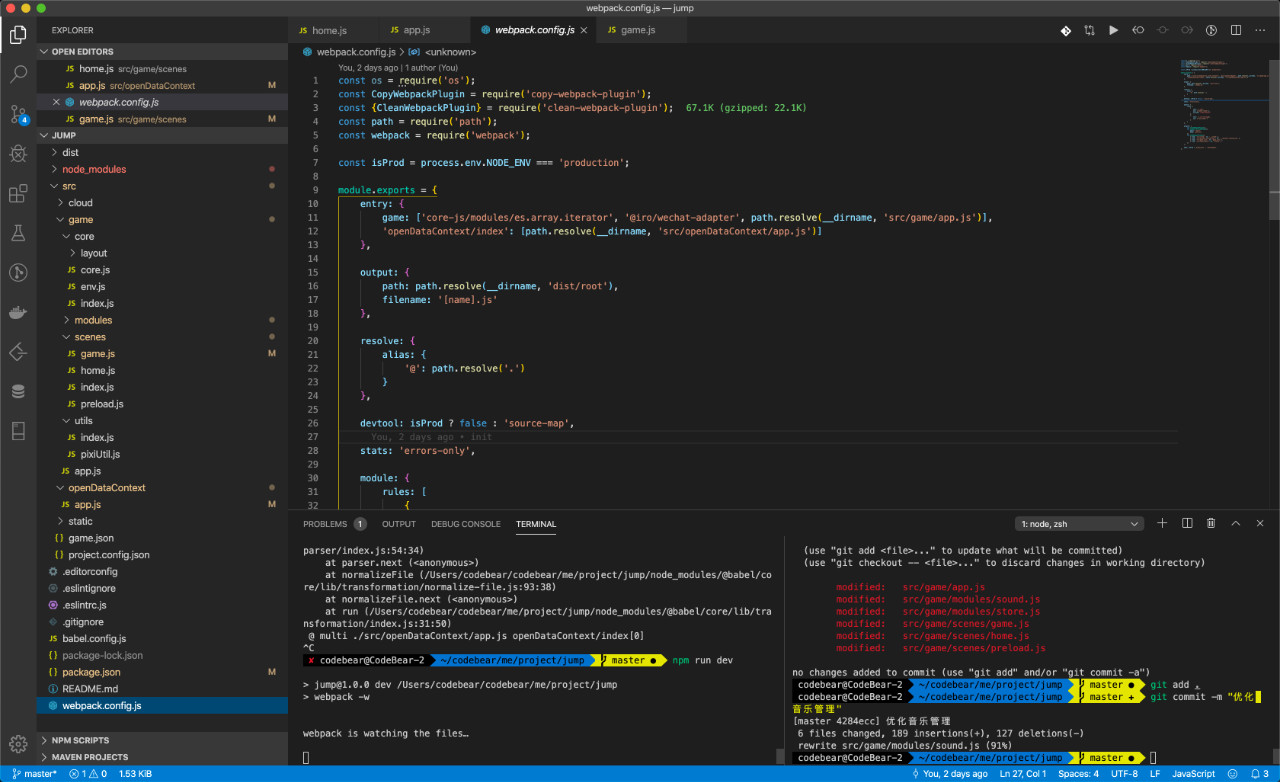
Task: Collapse the OPEN EDITORS section
Action: point(162,52)
